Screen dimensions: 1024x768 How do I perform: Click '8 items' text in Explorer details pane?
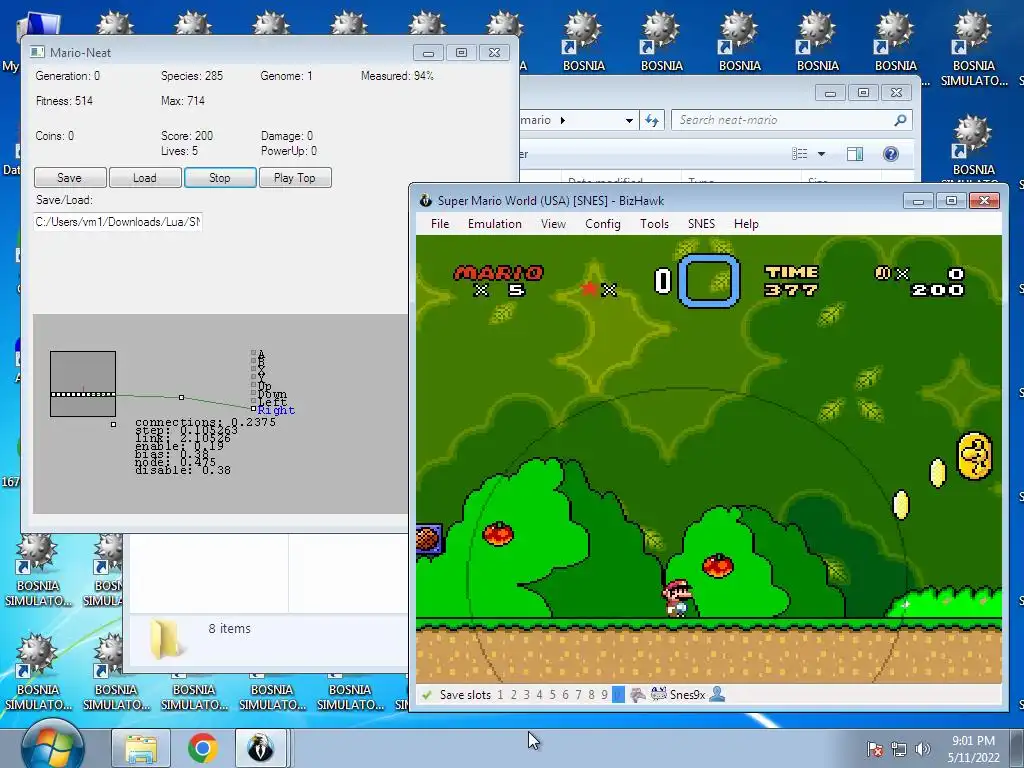[229, 628]
